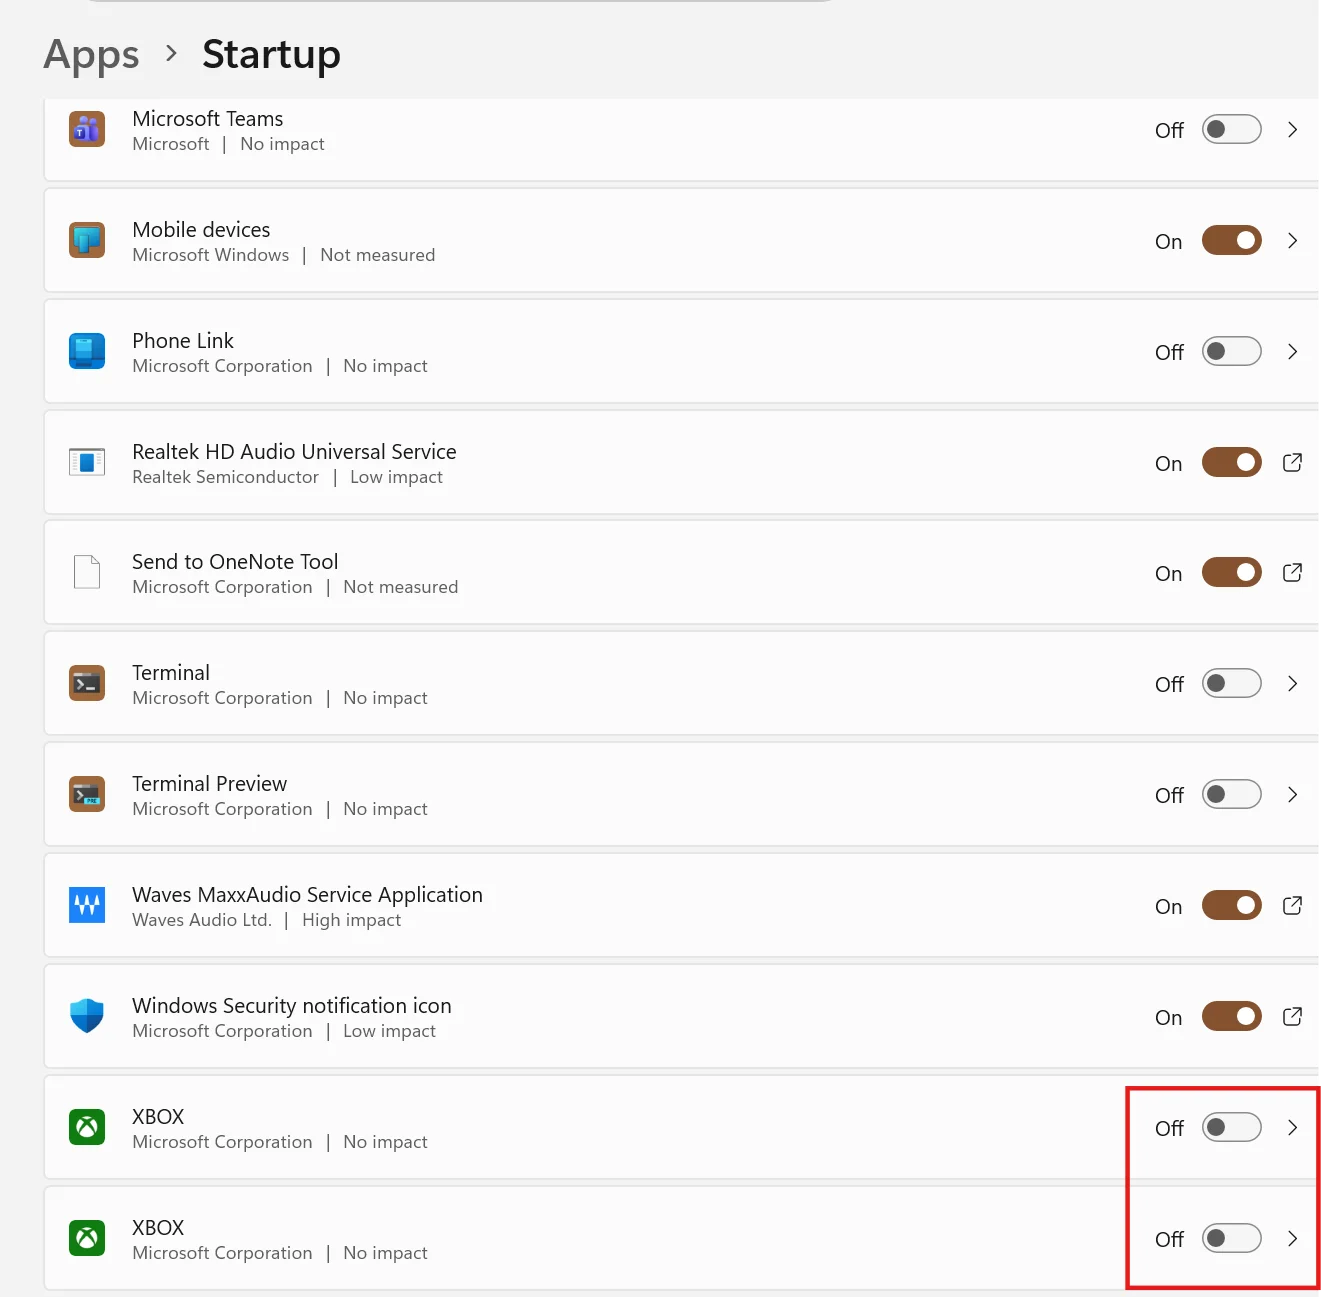
Task: Open external link icon for Windows Security notification
Action: (x=1292, y=1017)
